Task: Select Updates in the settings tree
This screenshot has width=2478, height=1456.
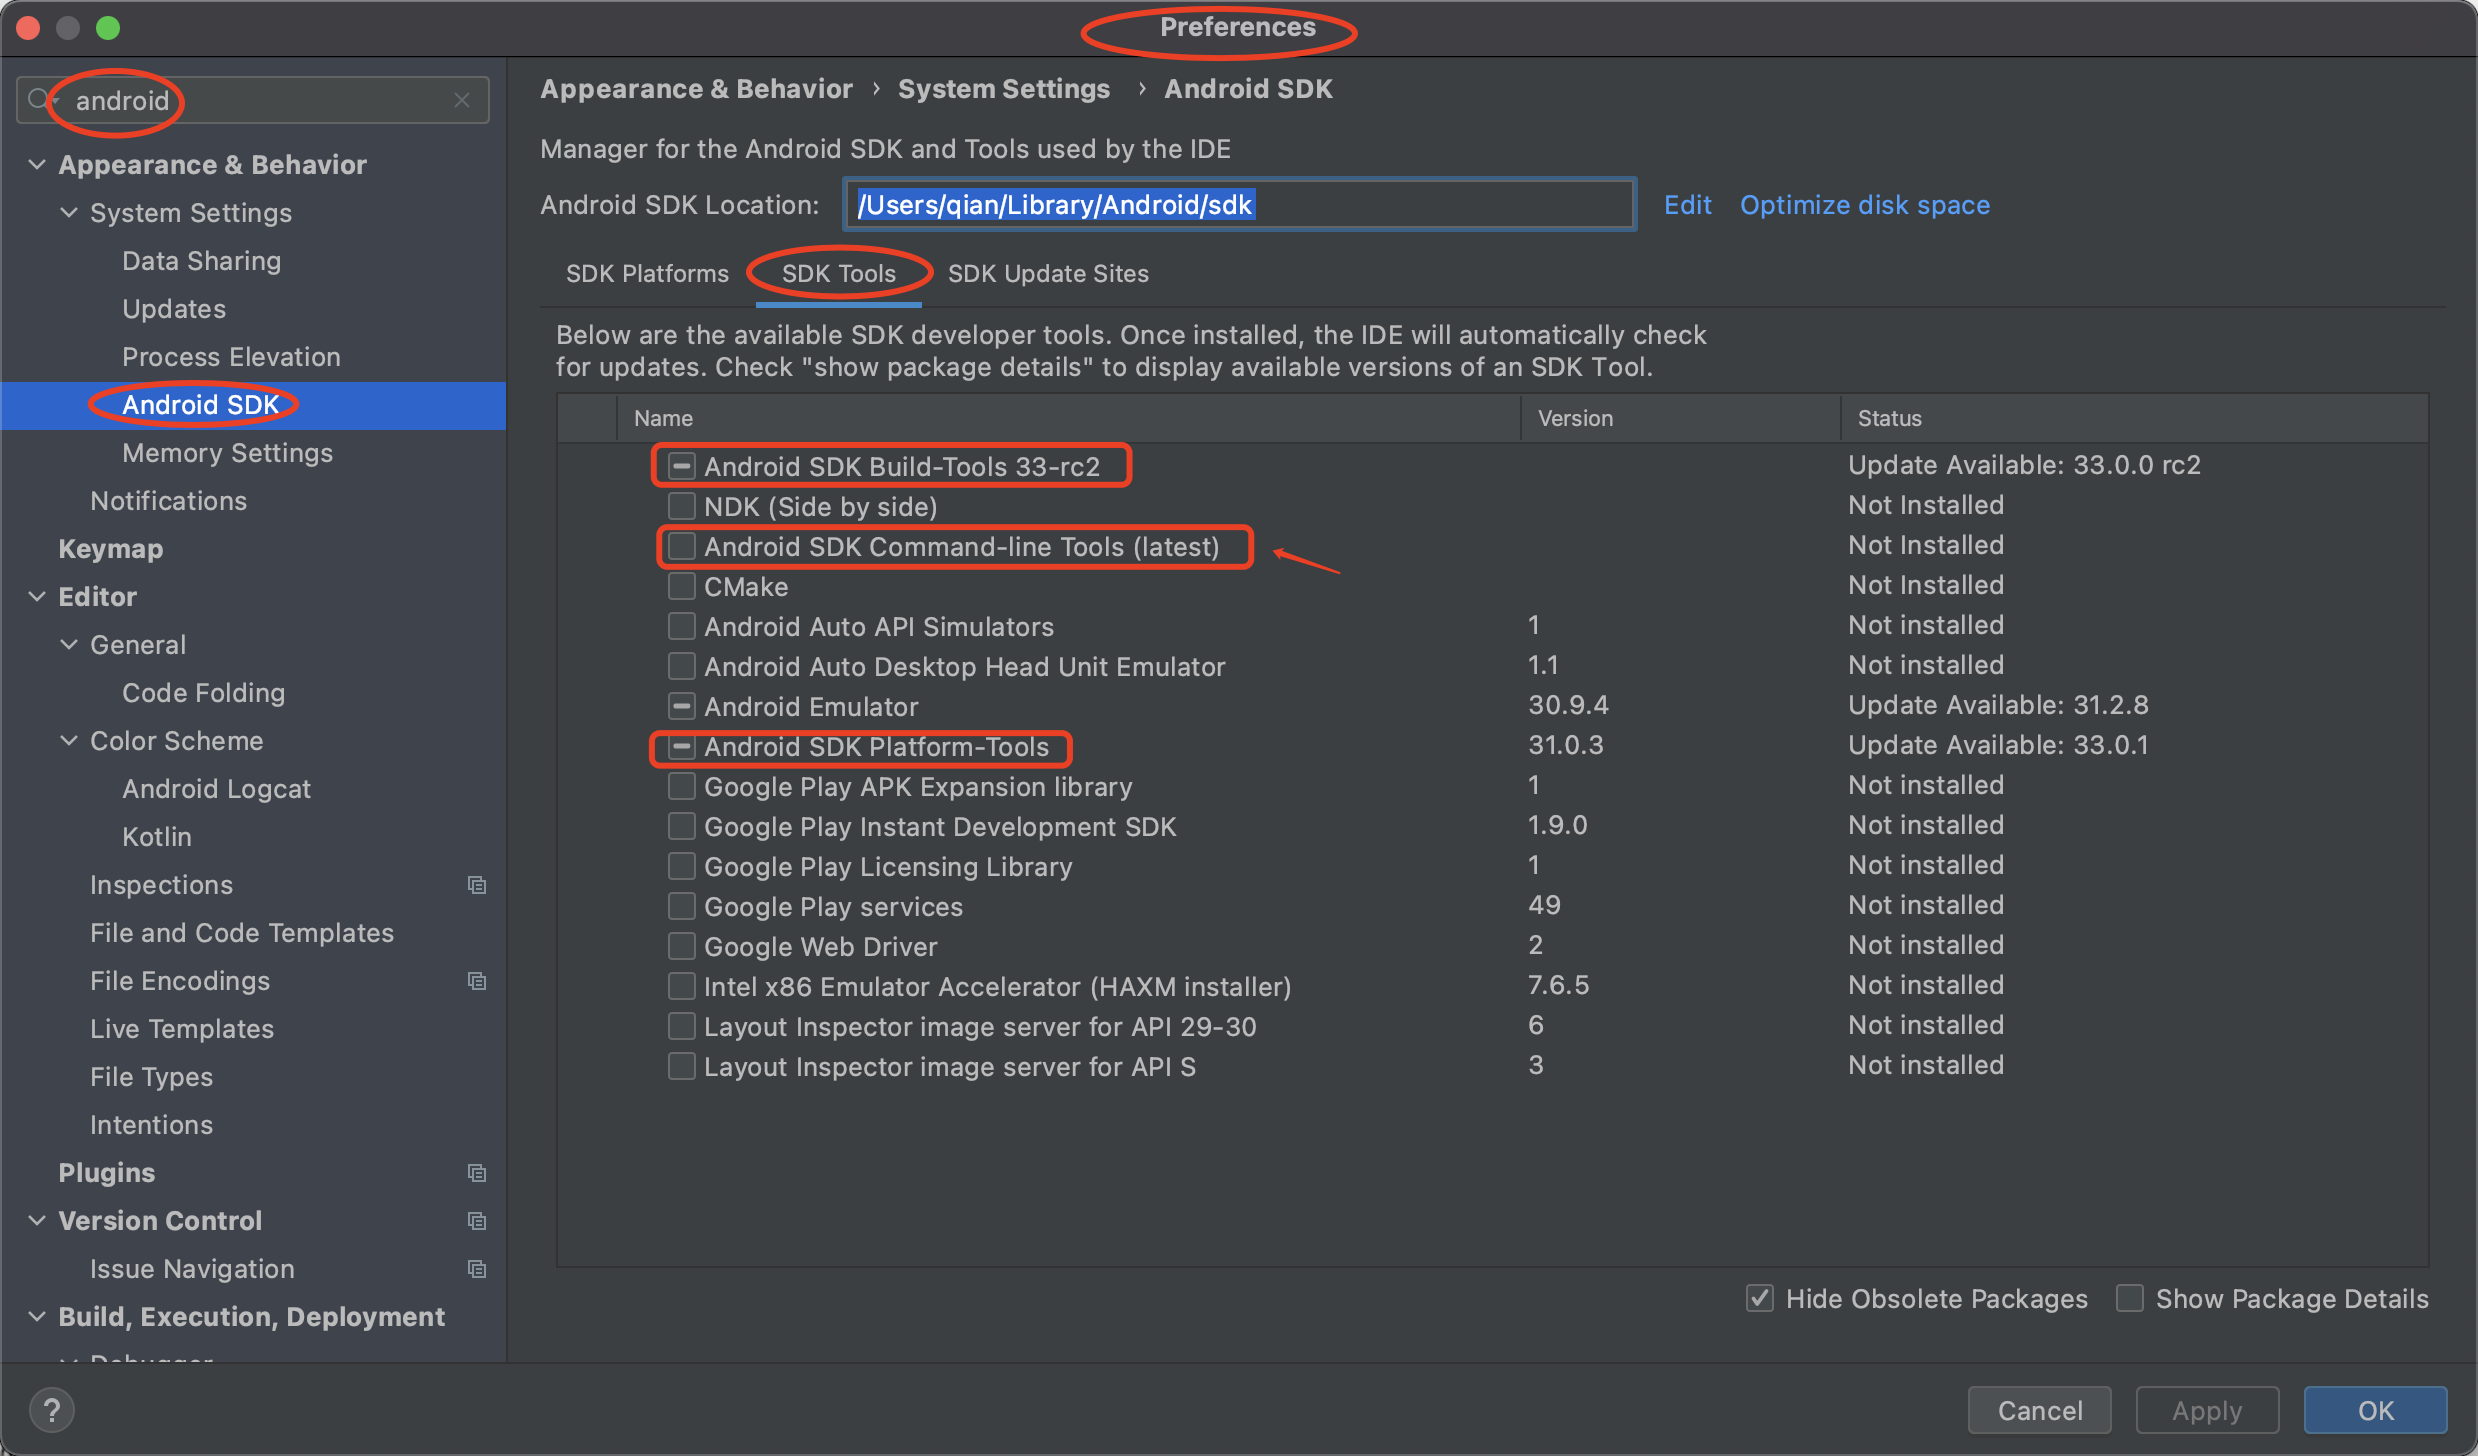Action: (x=174, y=309)
